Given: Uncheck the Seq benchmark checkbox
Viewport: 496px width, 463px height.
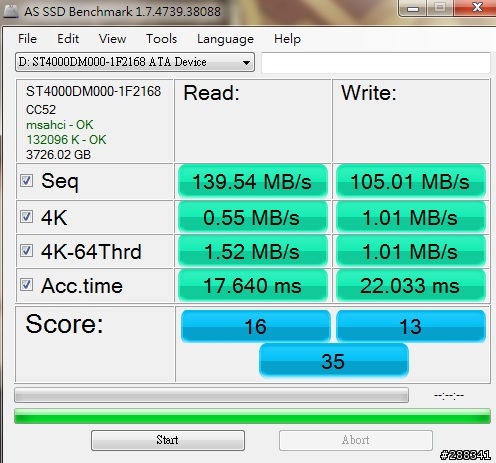Looking at the screenshot, I should point(26,181).
